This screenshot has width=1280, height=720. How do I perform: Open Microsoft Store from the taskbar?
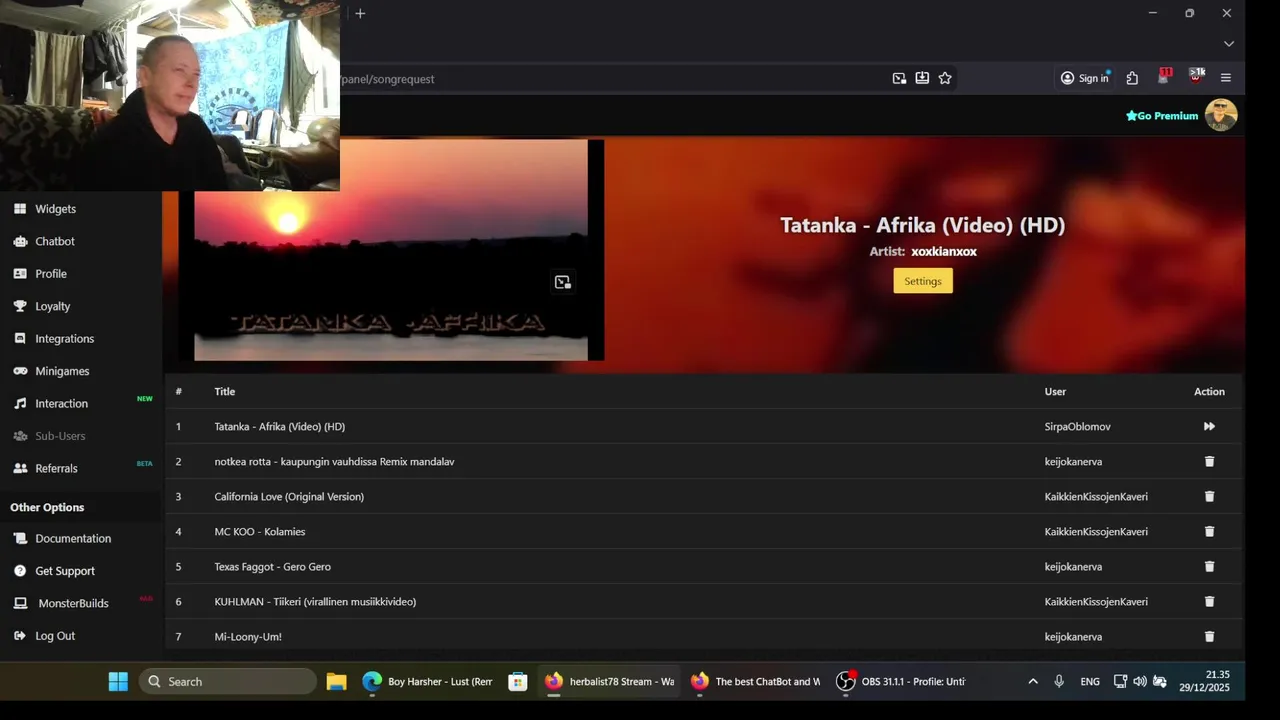517,681
